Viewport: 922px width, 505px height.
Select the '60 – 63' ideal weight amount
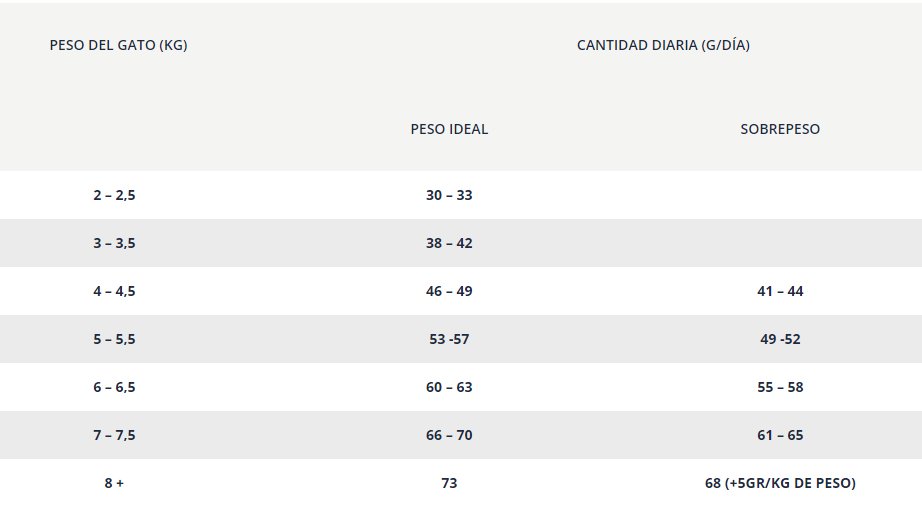point(449,387)
